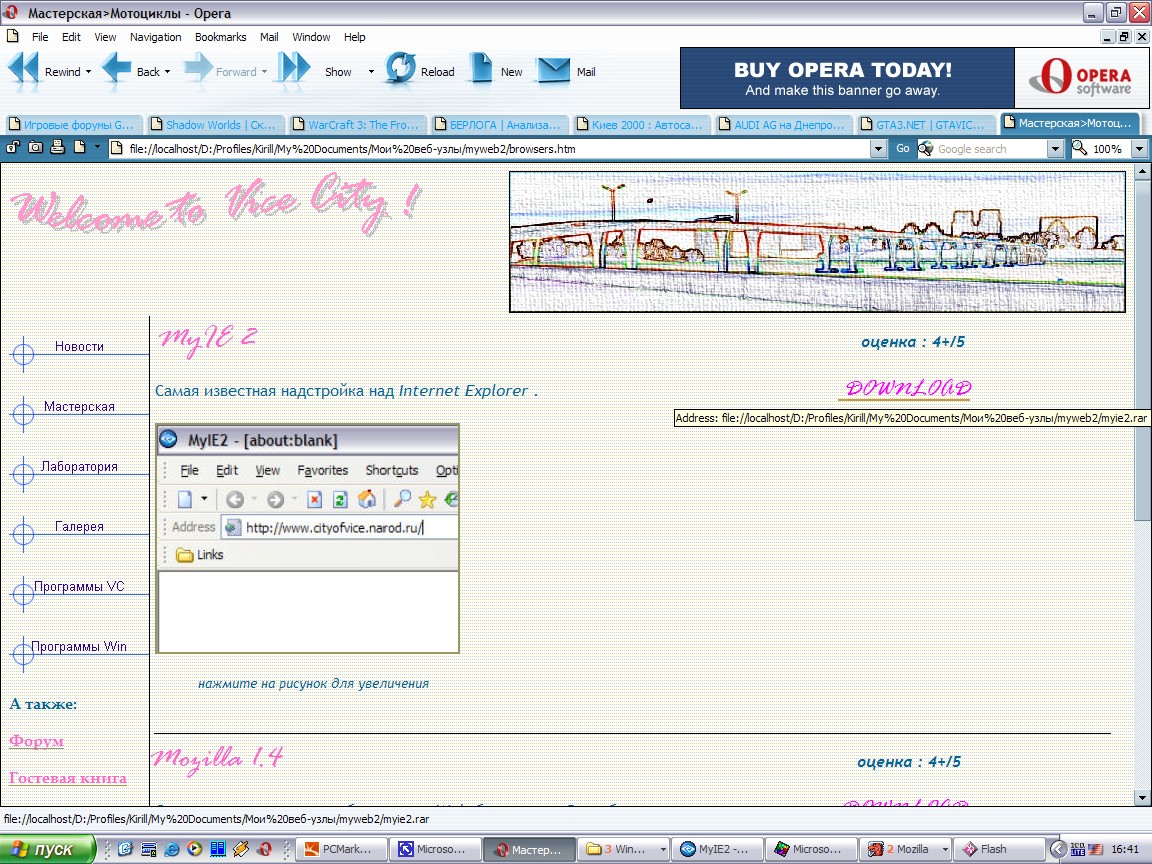Follow the 'Гостевая книга' link

[68, 777]
